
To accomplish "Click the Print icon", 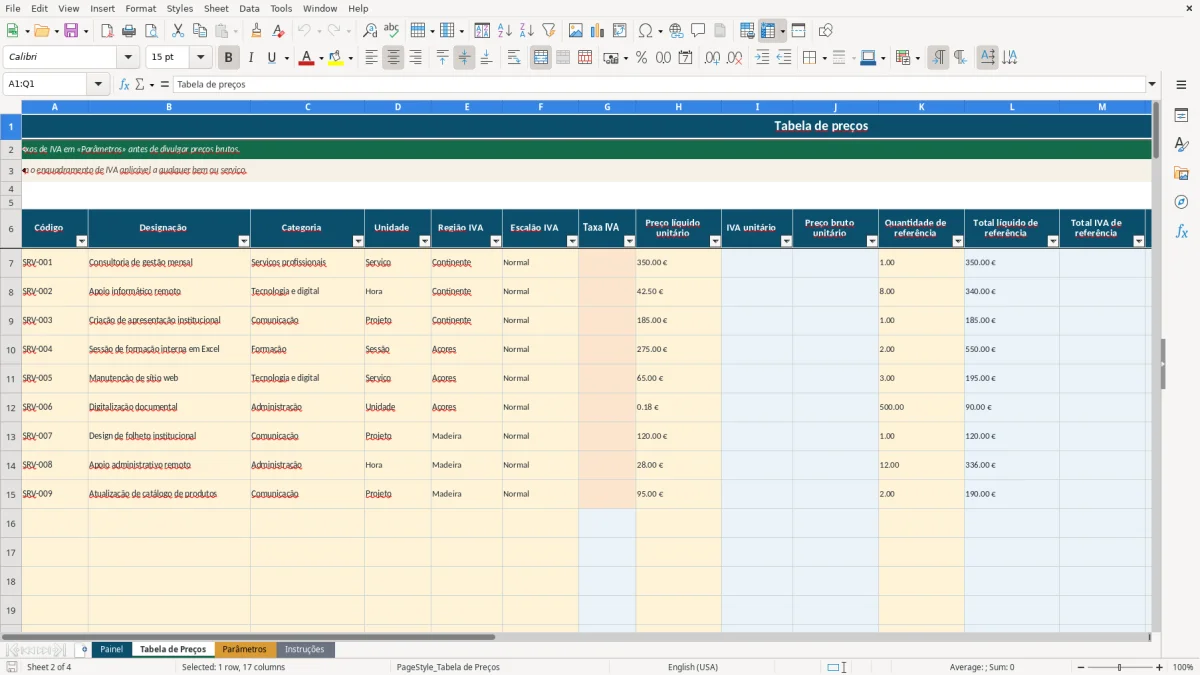I will click(x=129, y=31).
